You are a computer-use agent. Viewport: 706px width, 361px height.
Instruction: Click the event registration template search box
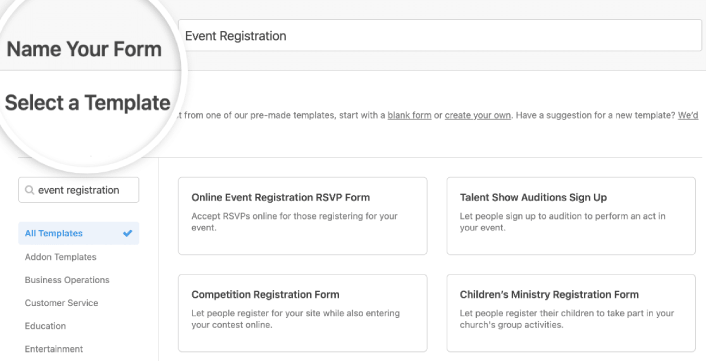pos(79,190)
